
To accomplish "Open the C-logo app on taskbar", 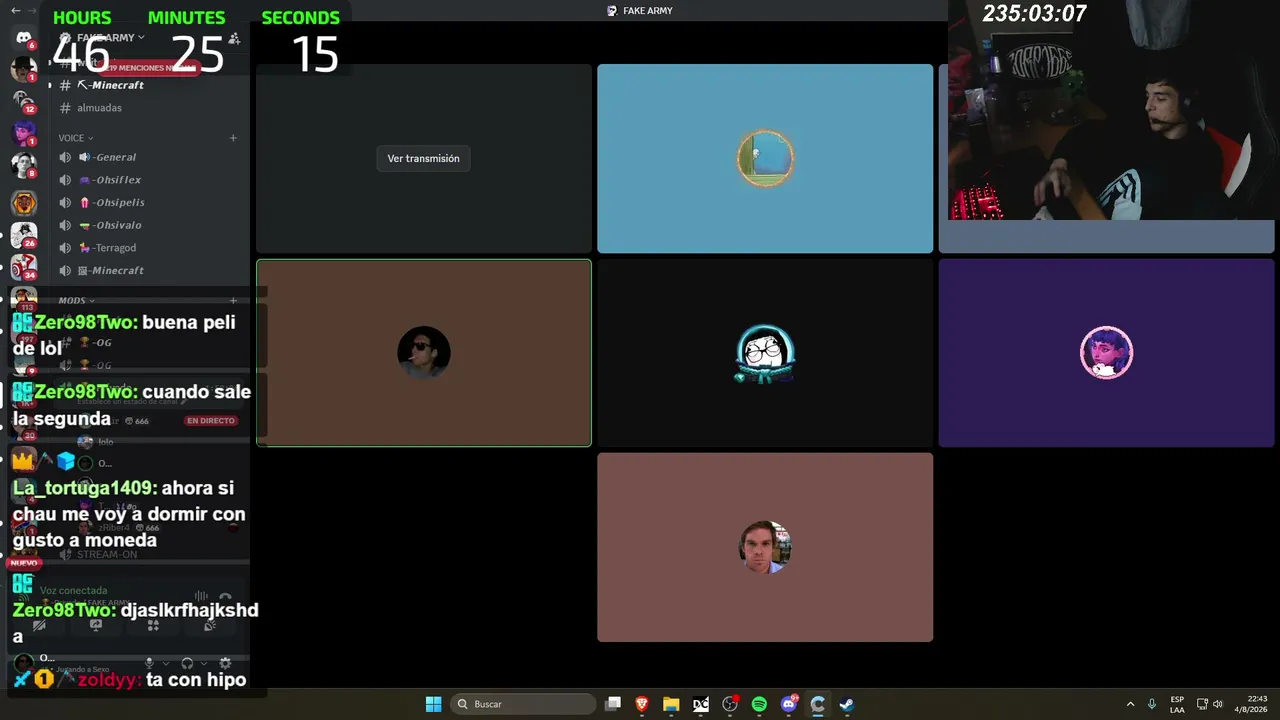I will 818,704.
